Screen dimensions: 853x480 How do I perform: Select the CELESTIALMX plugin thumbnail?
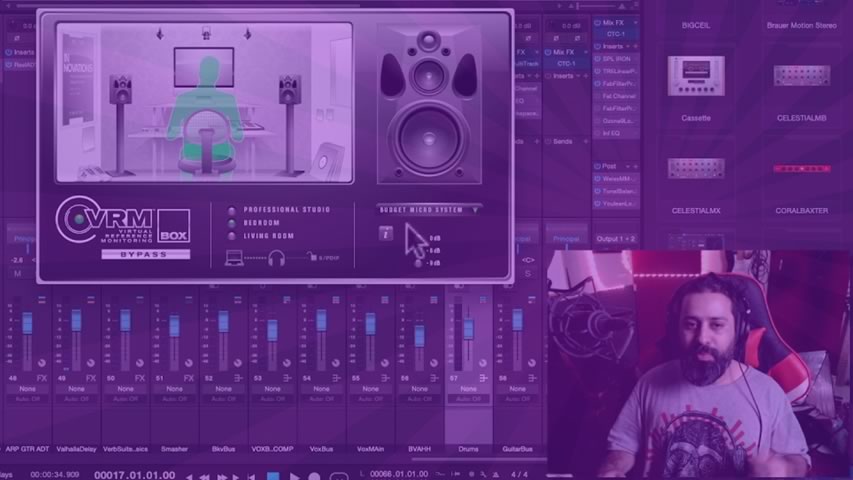(x=696, y=169)
